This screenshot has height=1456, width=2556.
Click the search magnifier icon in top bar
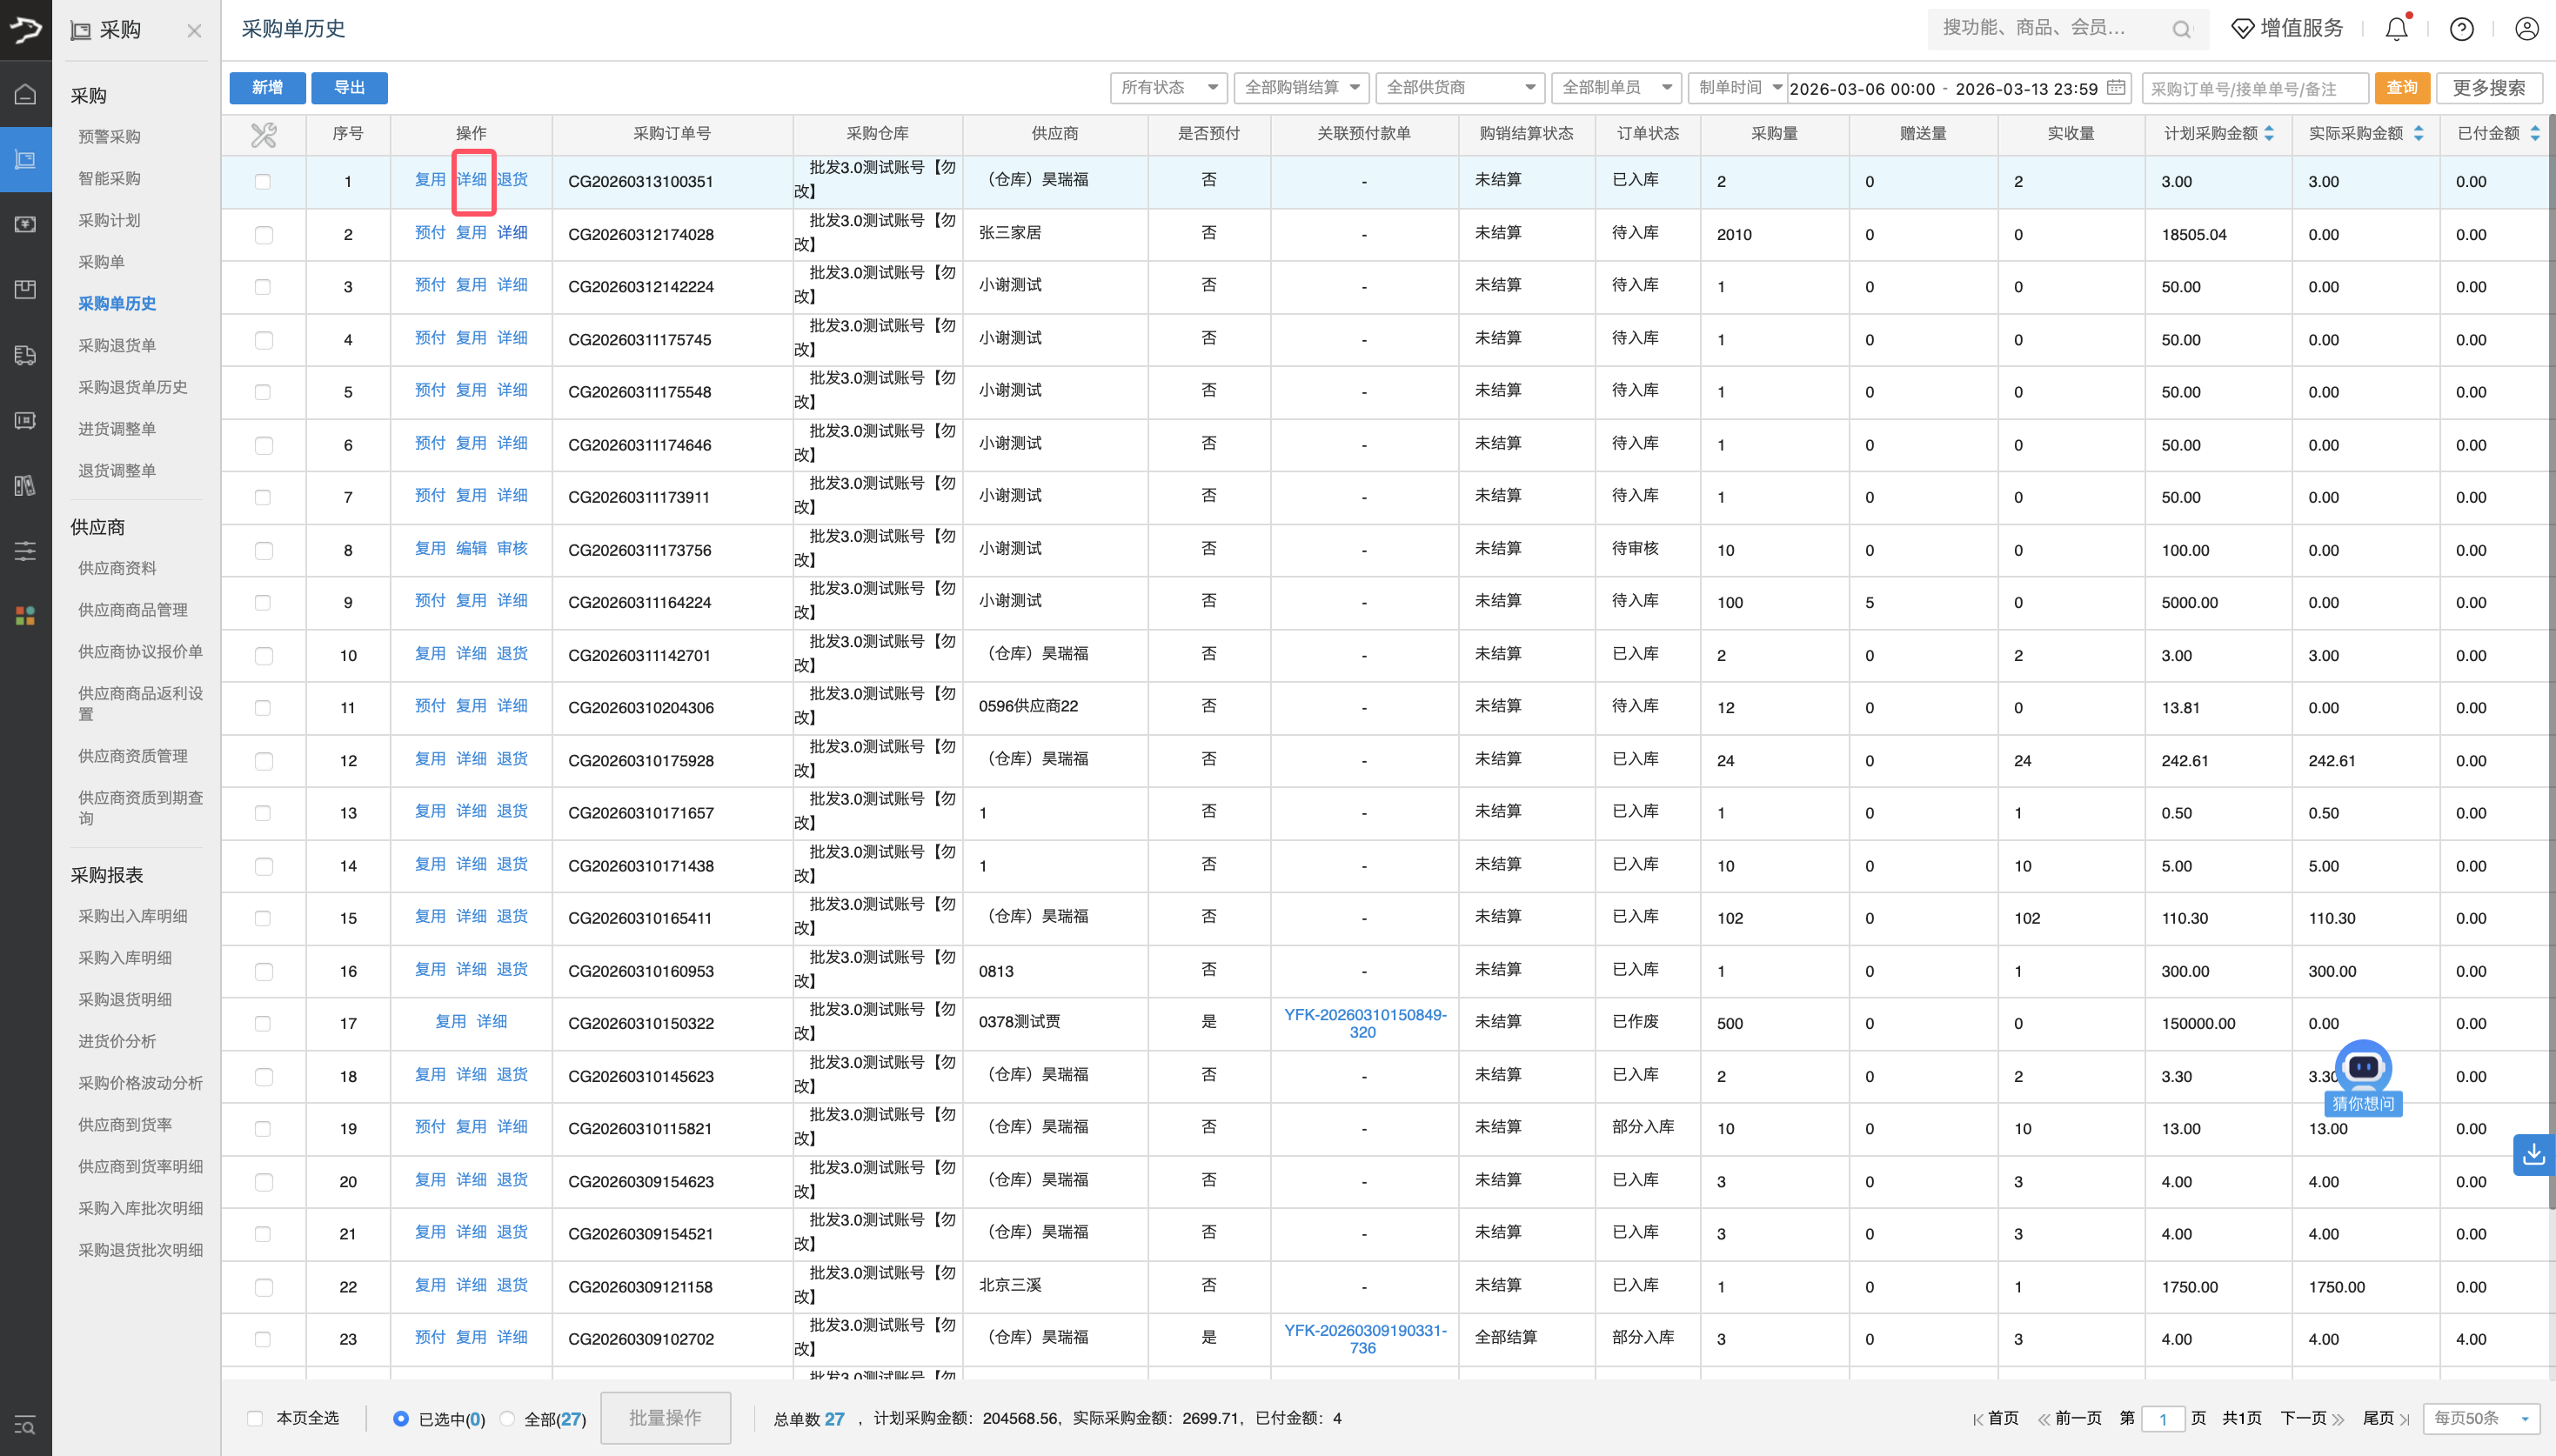click(2181, 29)
